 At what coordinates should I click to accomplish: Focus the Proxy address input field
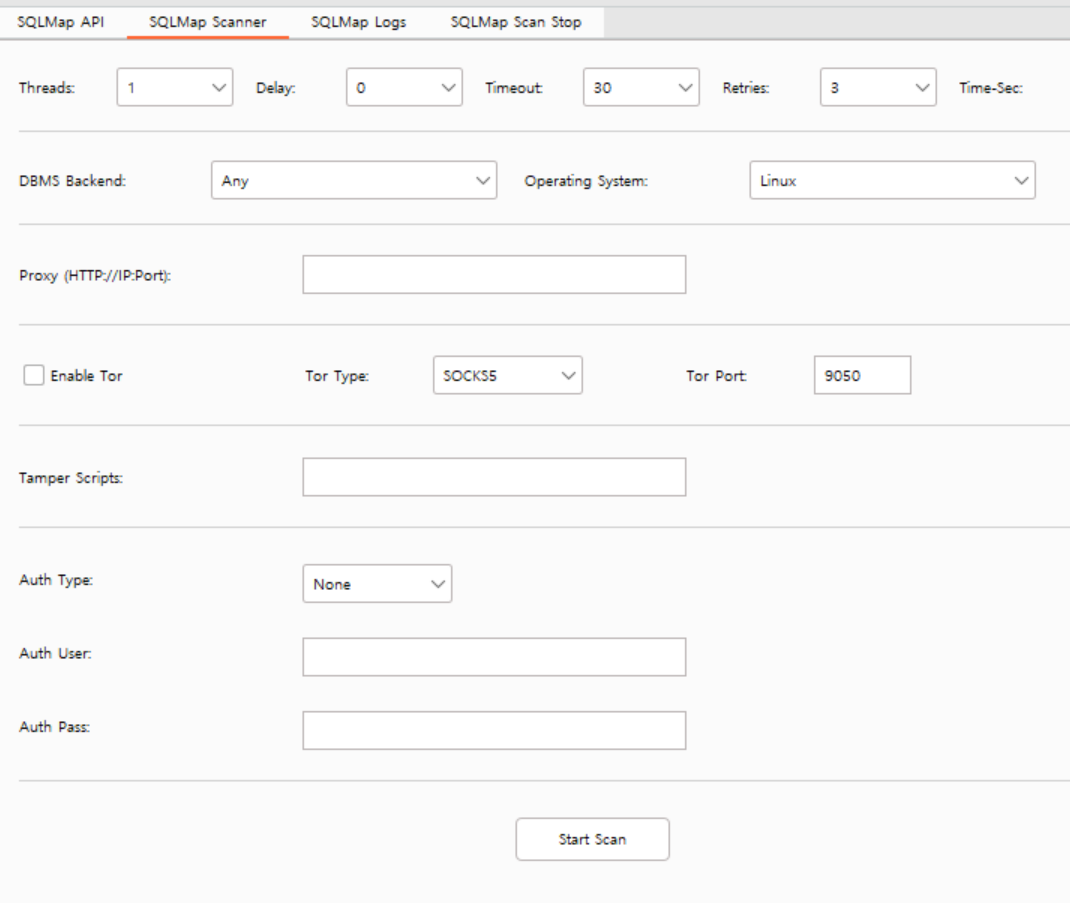(494, 274)
